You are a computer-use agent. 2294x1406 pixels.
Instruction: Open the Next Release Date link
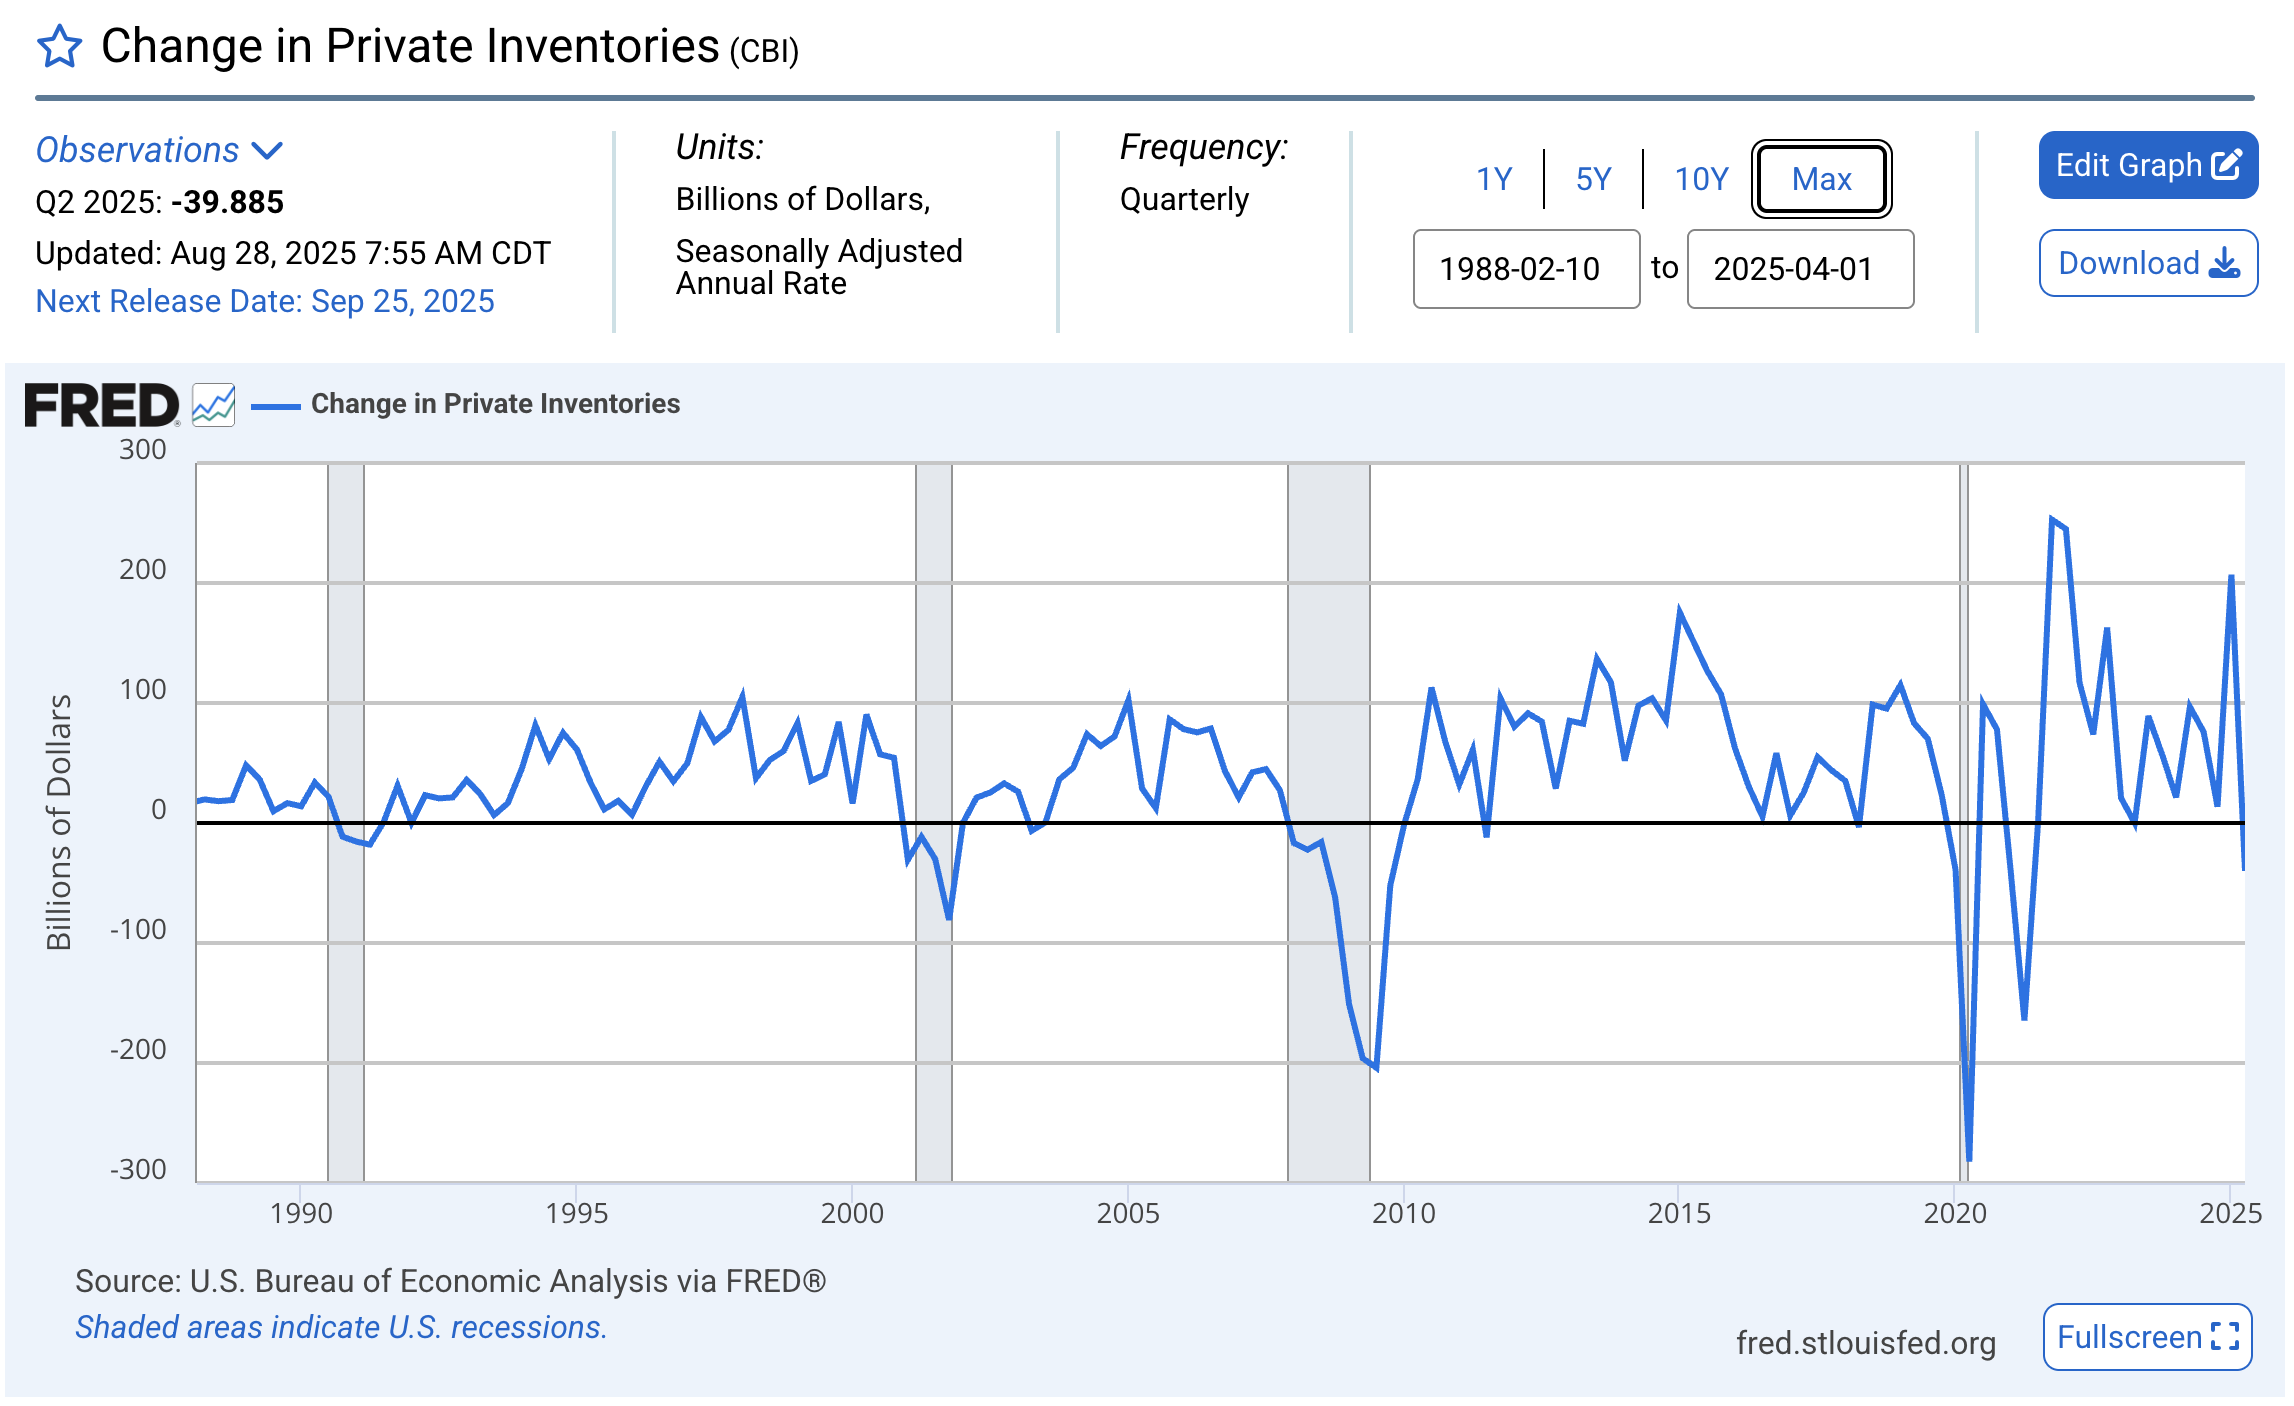(265, 301)
